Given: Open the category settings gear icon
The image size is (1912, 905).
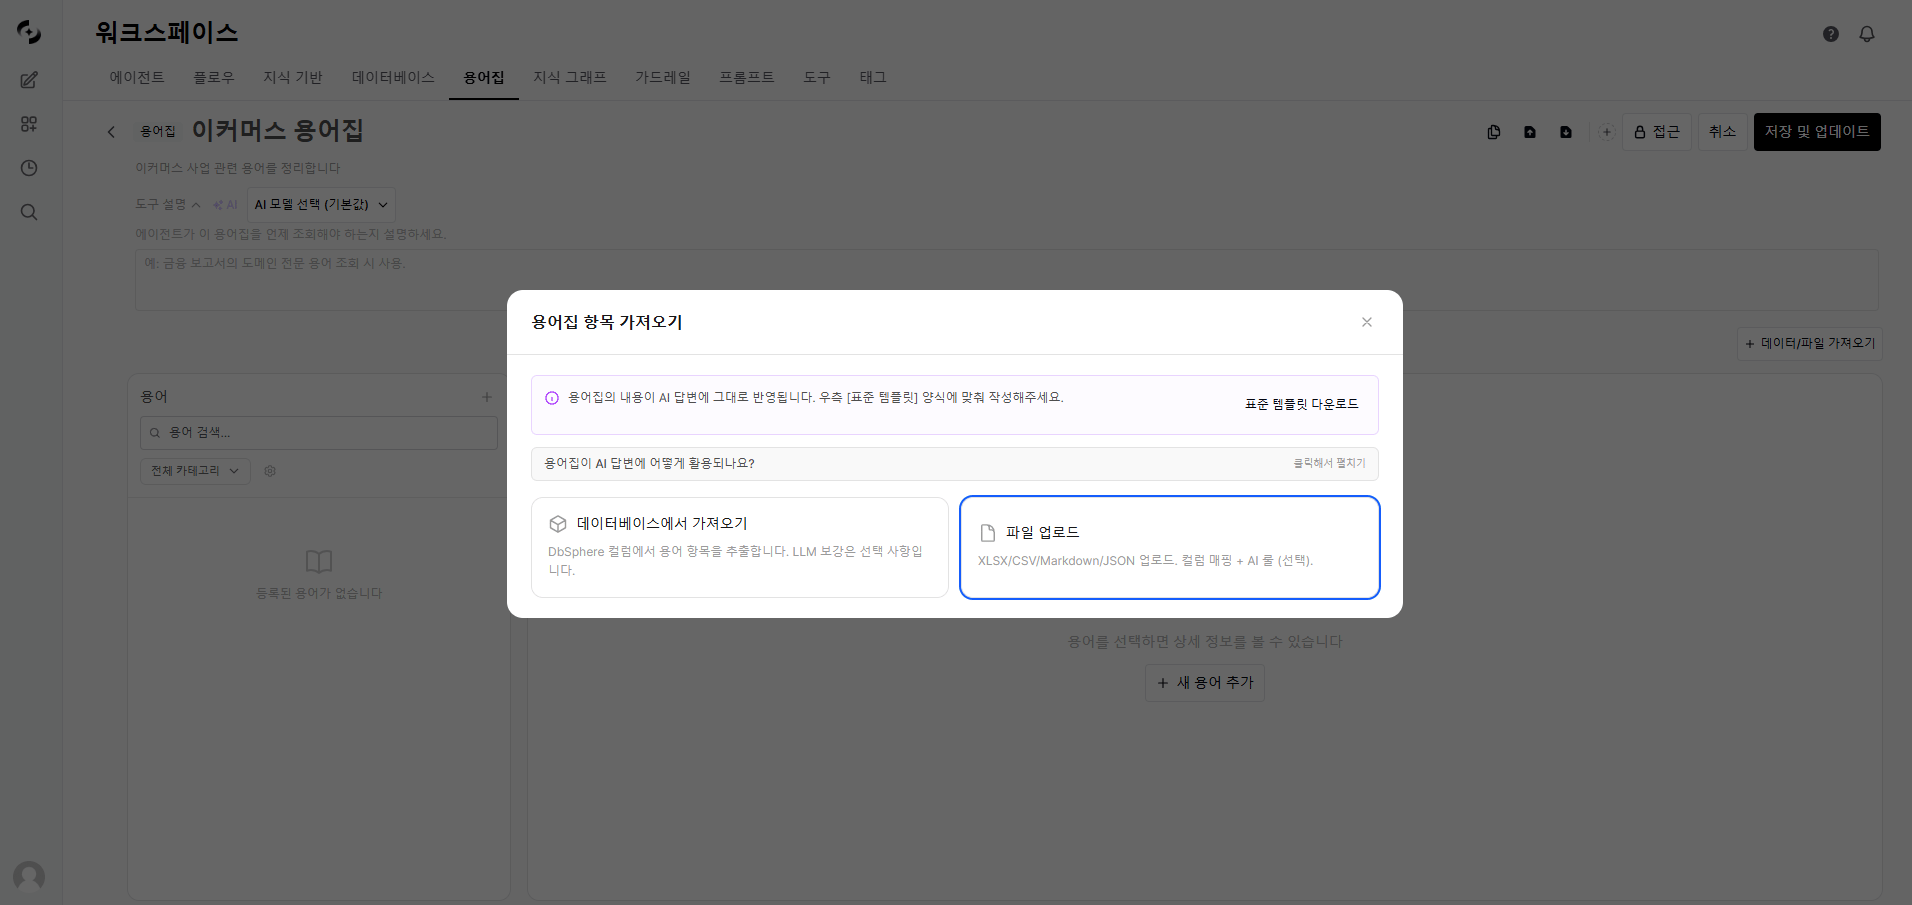Looking at the screenshot, I should tap(270, 471).
